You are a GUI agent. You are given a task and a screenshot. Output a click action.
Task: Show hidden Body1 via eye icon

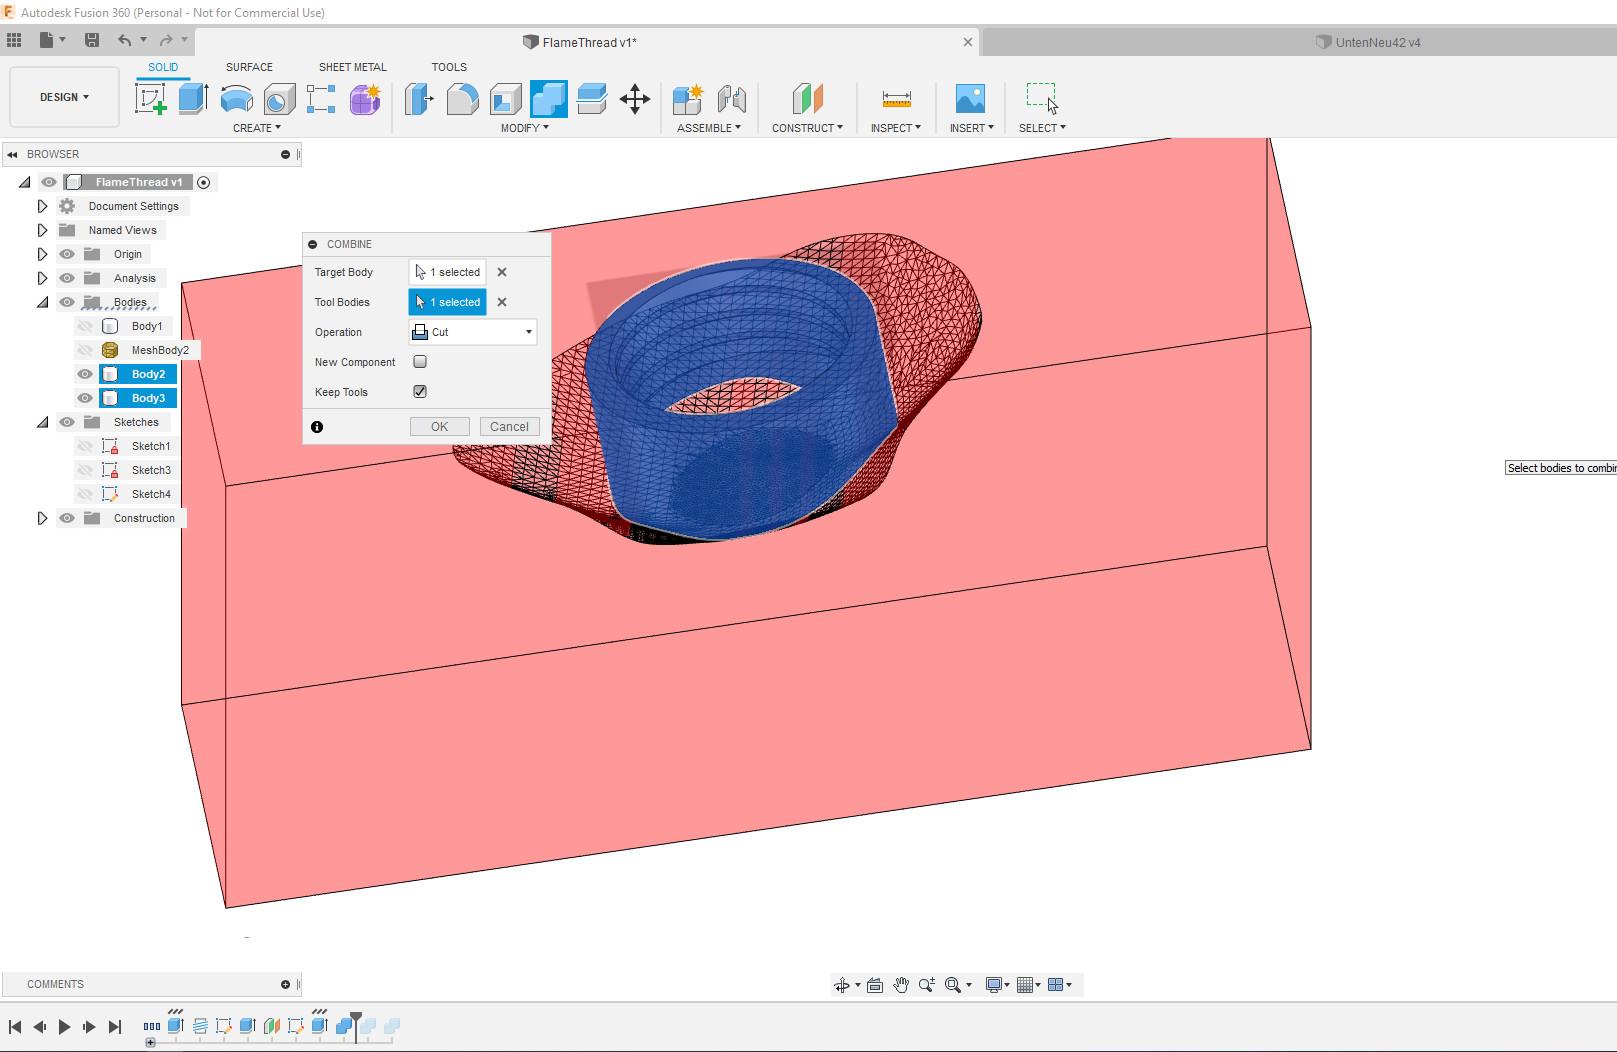pos(85,326)
